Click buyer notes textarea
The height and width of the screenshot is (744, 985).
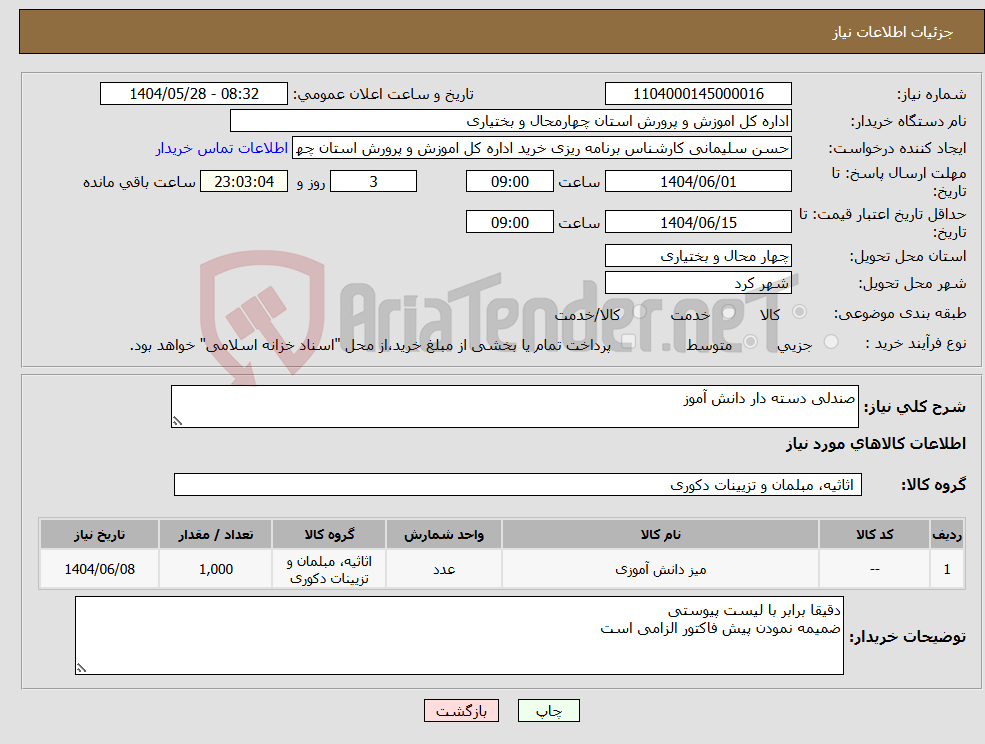click(459, 635)
